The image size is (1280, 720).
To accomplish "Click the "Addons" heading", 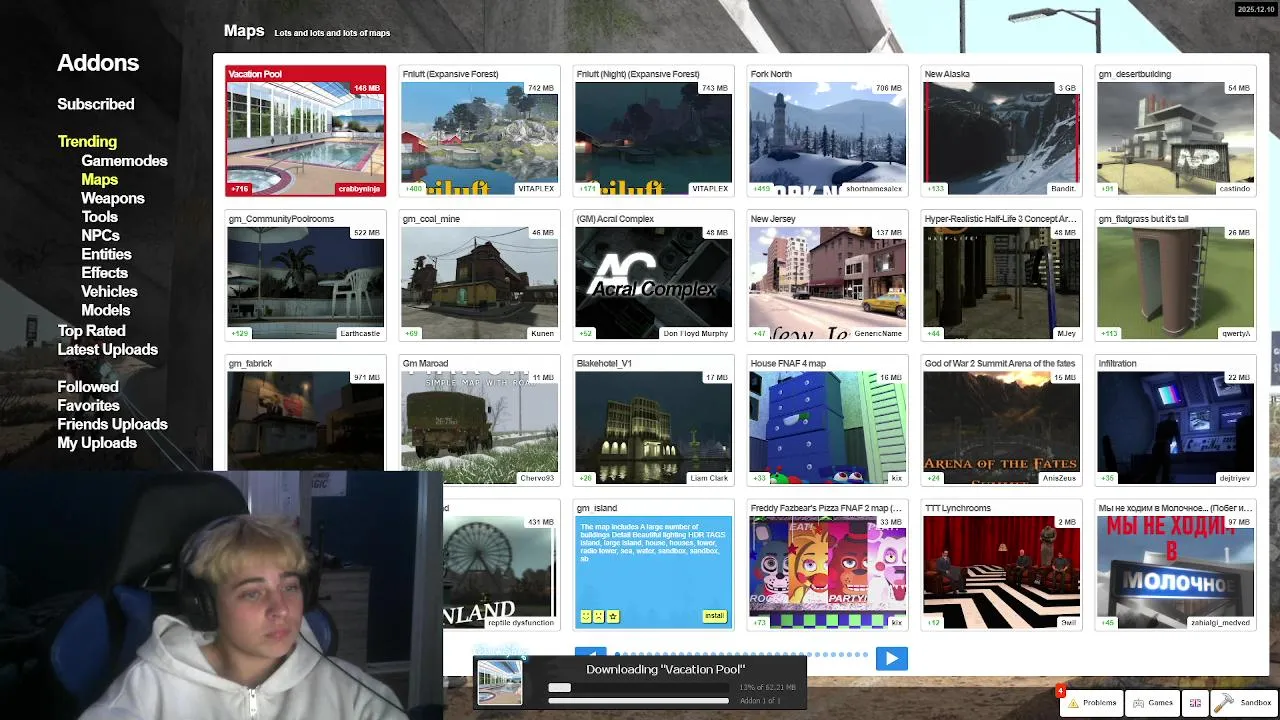I will point(98,63).
